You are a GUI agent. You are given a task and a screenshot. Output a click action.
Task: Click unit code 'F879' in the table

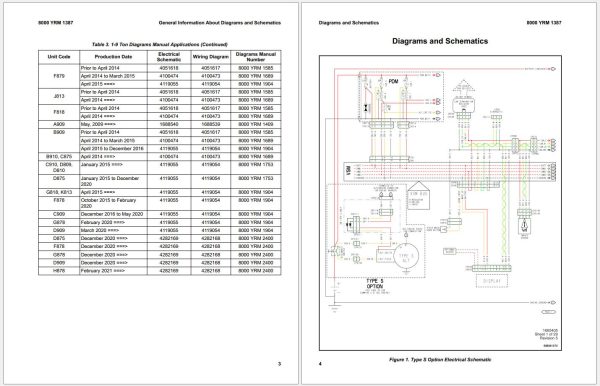coord(59,76)
